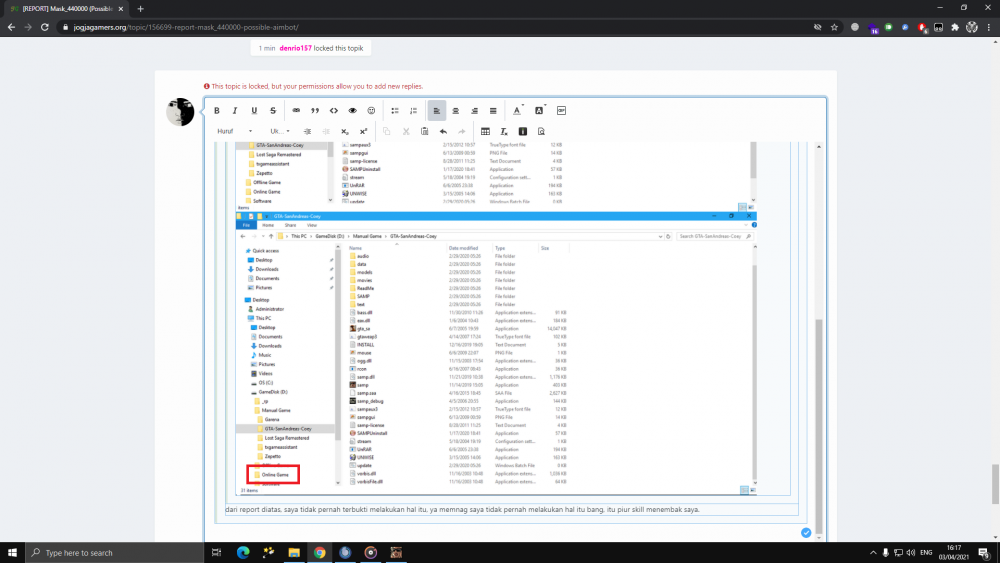Preview the reply content
This screenshot has width=1000, height=563.
541,131
